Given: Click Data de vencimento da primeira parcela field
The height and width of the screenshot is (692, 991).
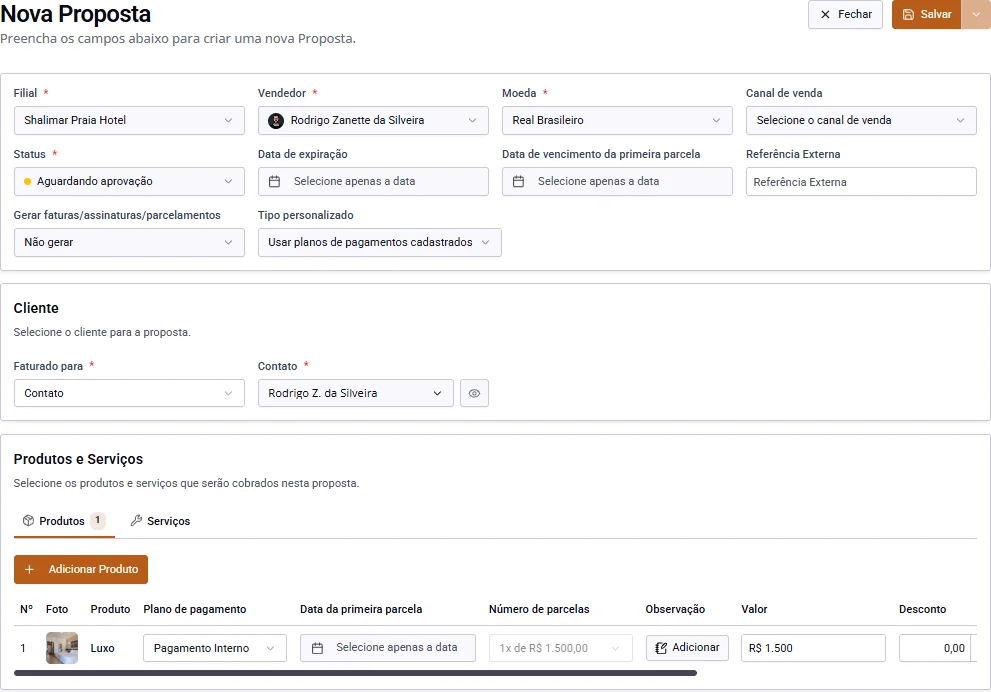Looking at the screenshot, I should point(617,181).
